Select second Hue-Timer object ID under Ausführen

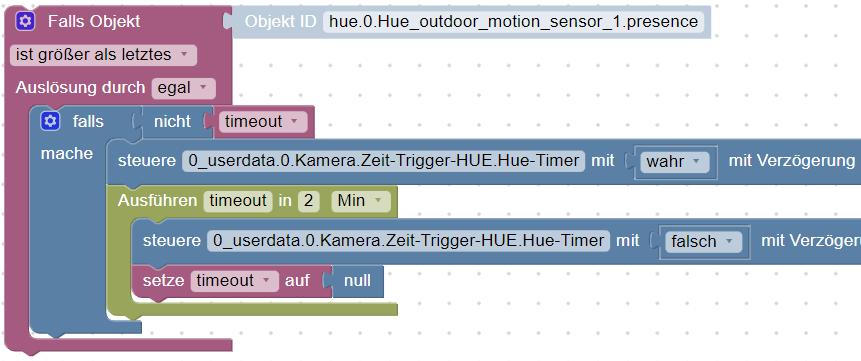408,241
